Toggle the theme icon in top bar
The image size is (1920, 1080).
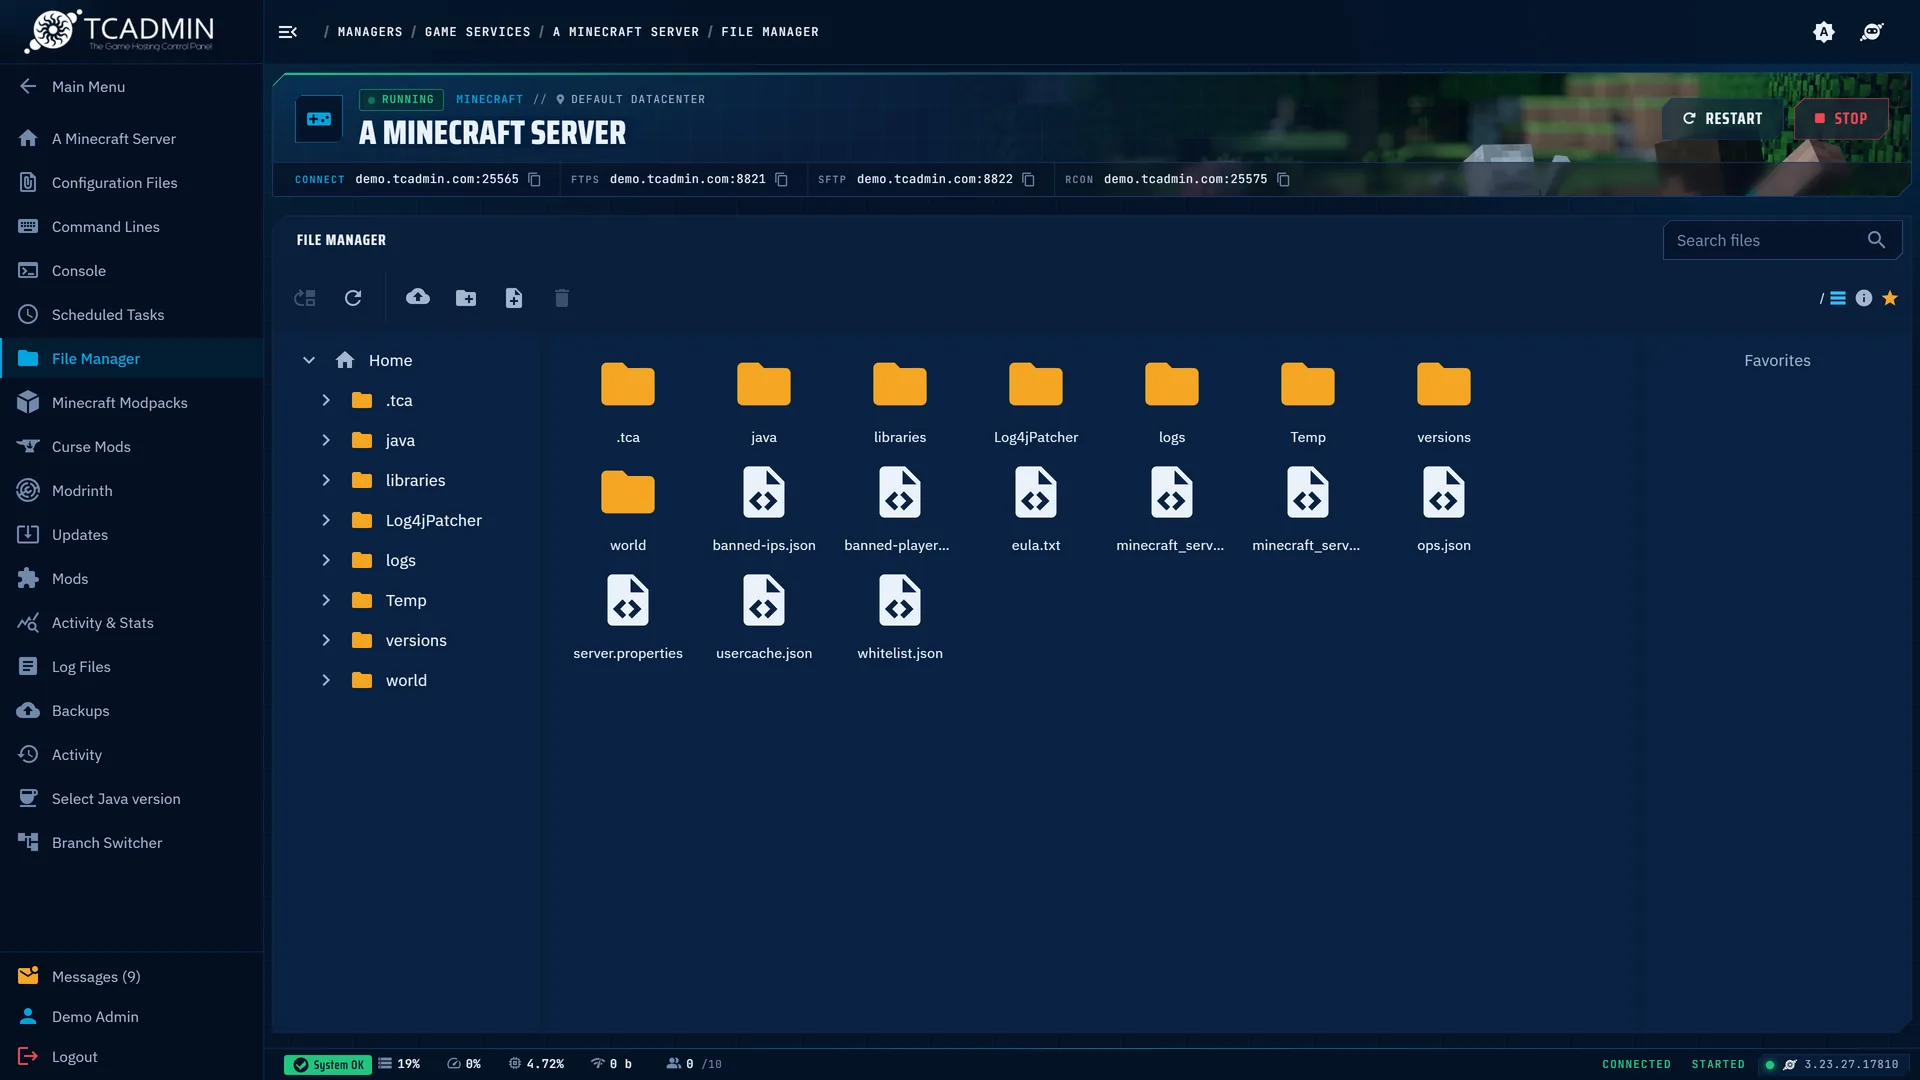click(x=1824, y=32)
